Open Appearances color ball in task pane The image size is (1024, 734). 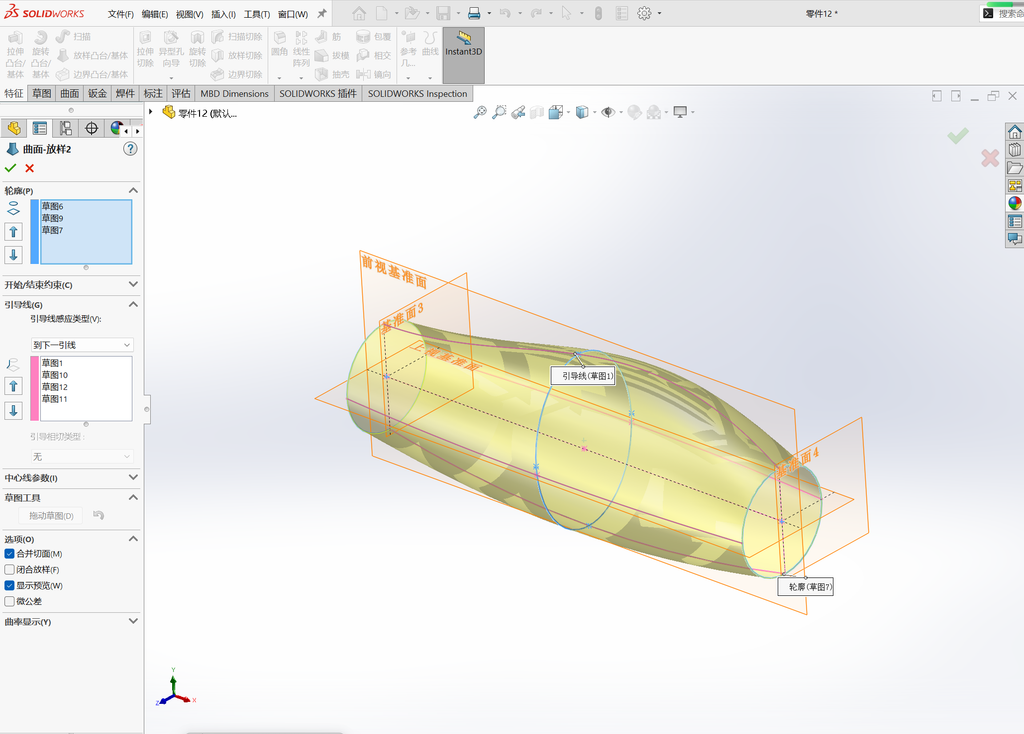(x=1014, y=203)
